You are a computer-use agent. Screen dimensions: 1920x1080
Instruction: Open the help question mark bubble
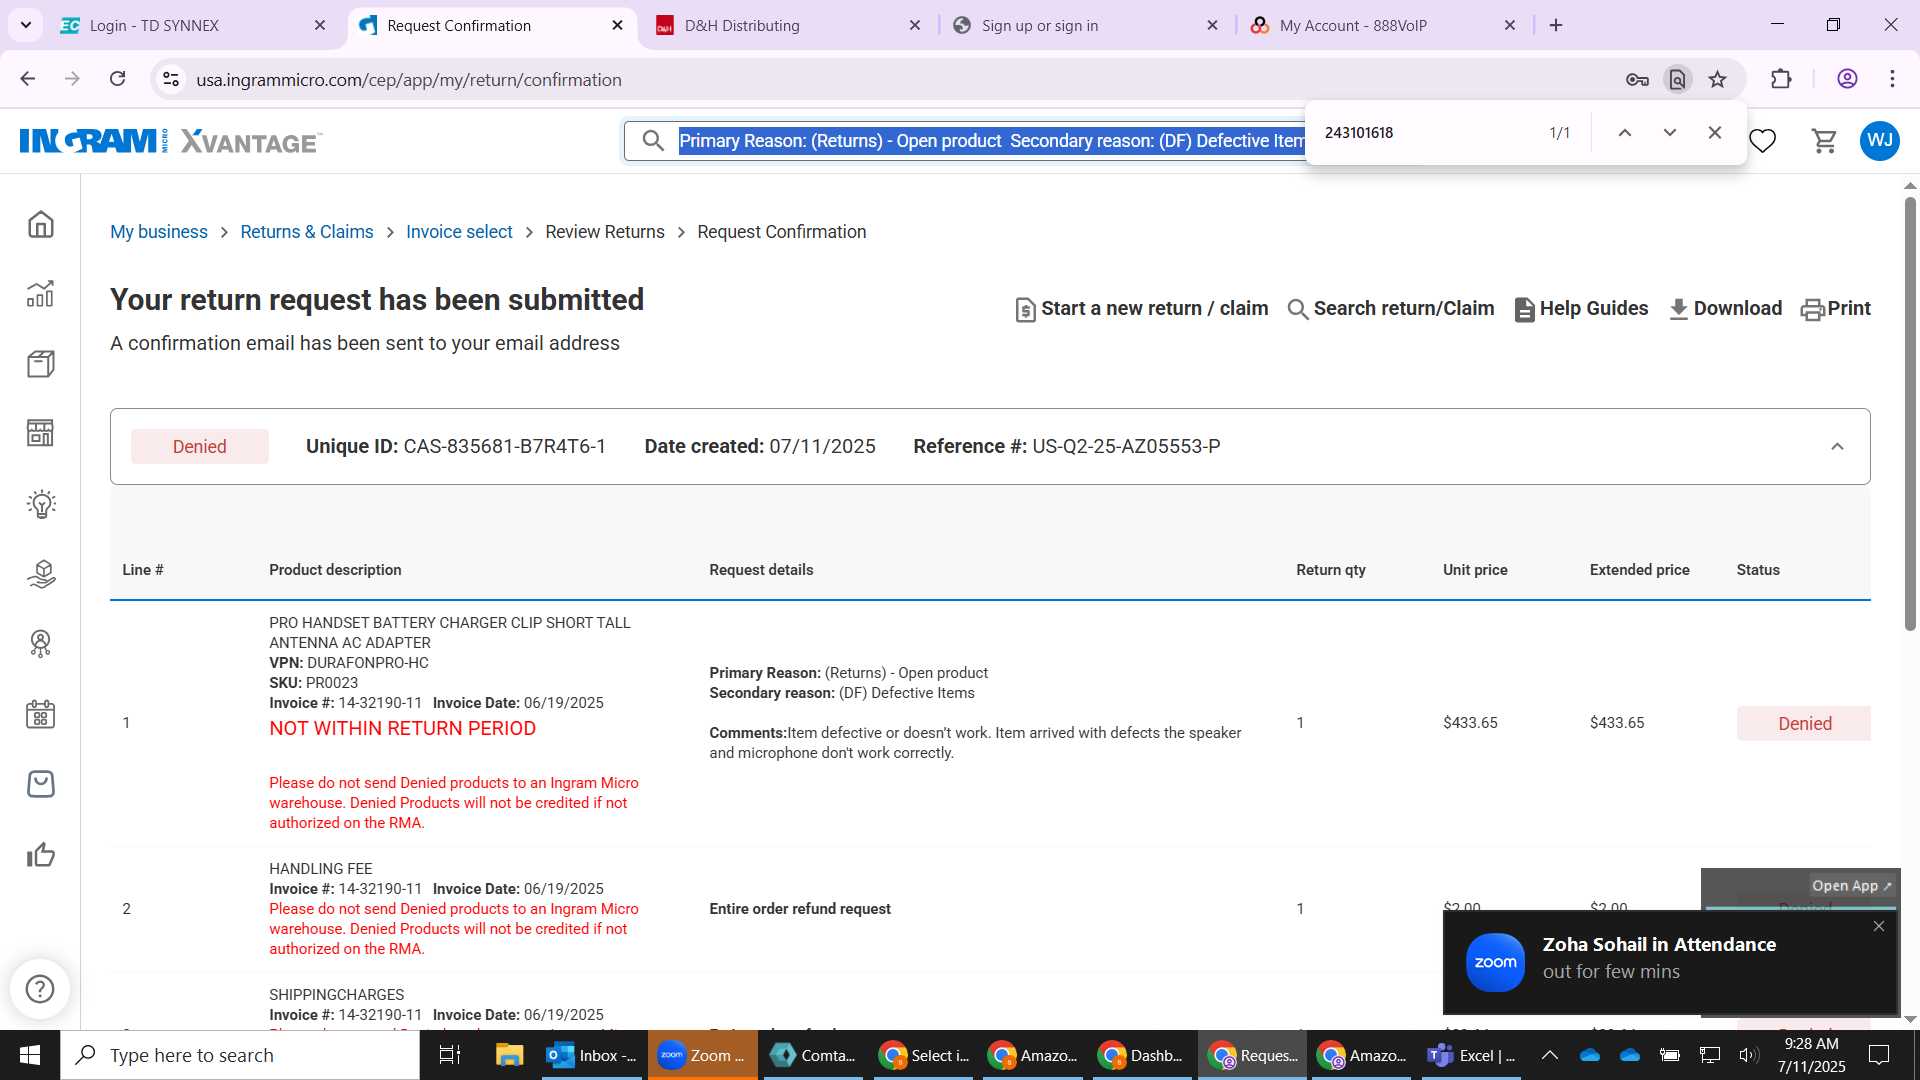[40, 989]
